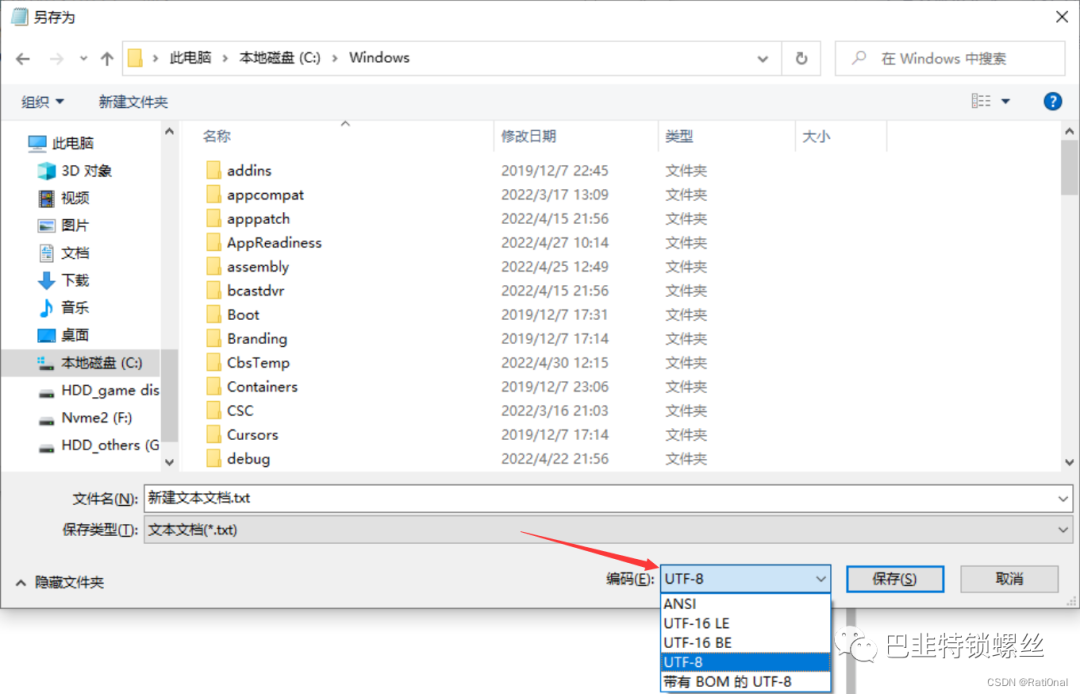The width and height of the screenshot is (1080, 694).
Task: Click the file name input field
Action: (599, 498)
